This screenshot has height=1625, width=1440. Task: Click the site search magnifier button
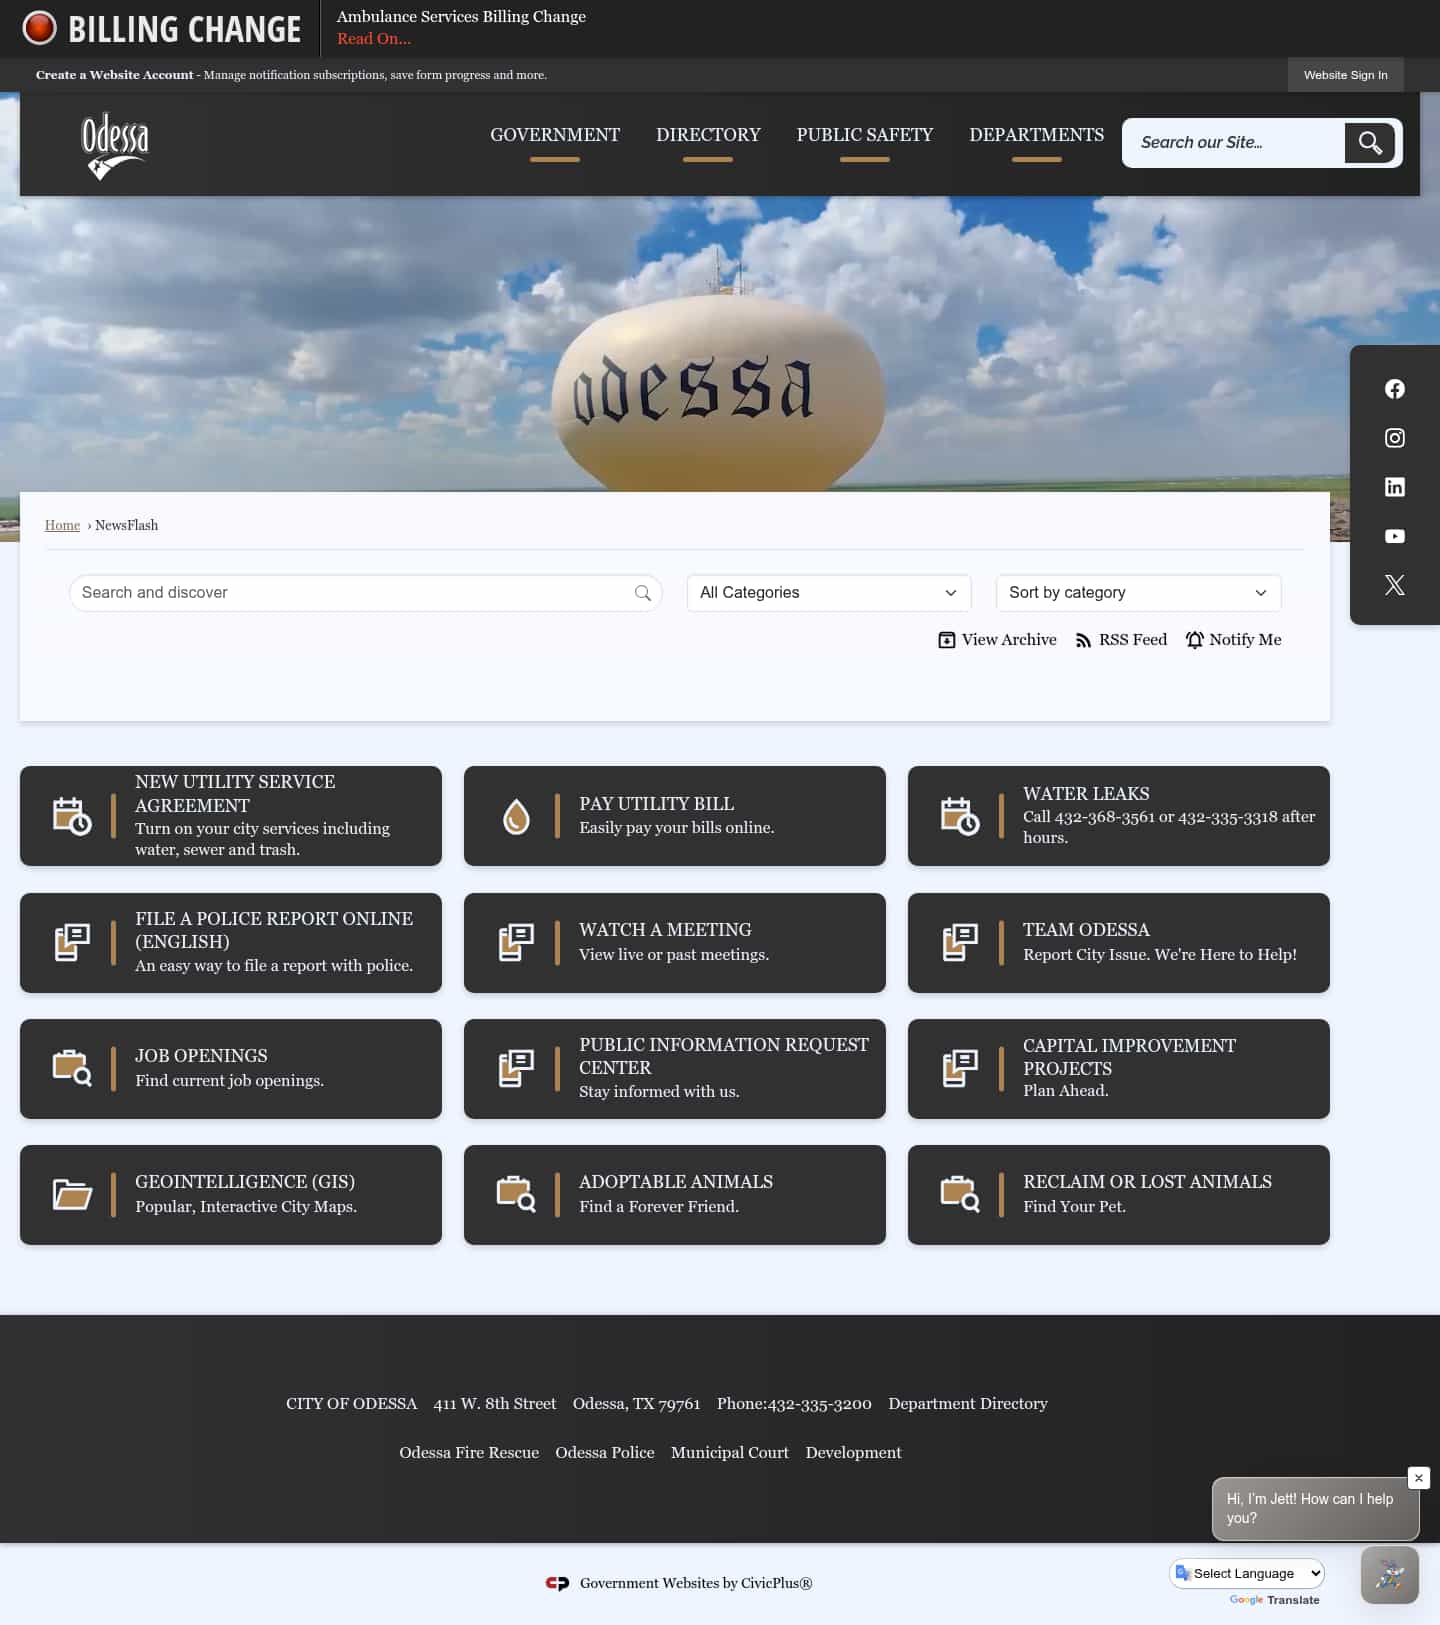1369,143
